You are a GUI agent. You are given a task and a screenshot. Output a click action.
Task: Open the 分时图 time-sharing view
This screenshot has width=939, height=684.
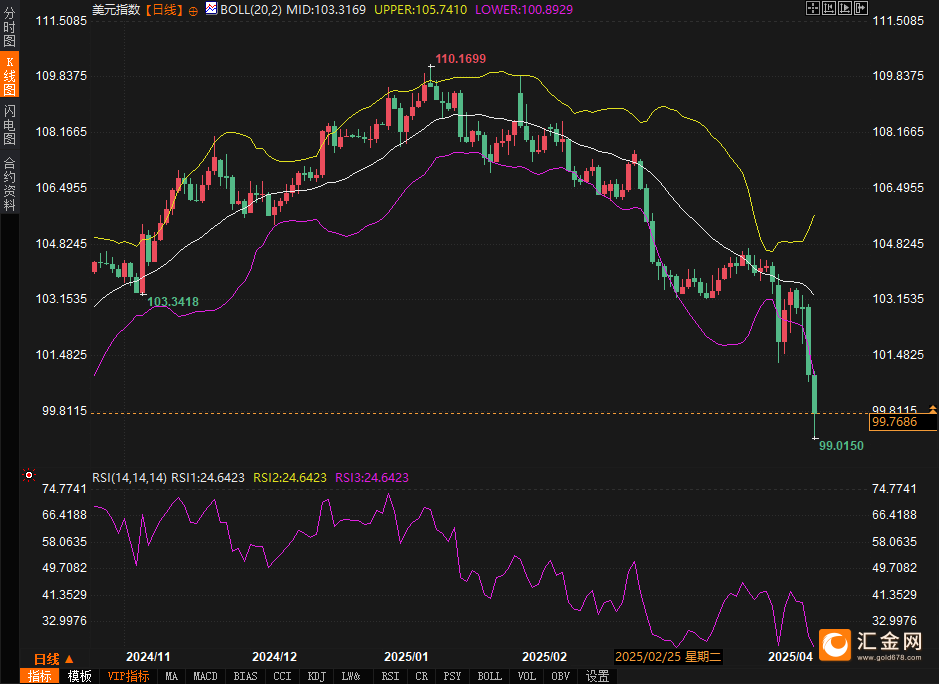pyautogui.click(x=9, y=26)
